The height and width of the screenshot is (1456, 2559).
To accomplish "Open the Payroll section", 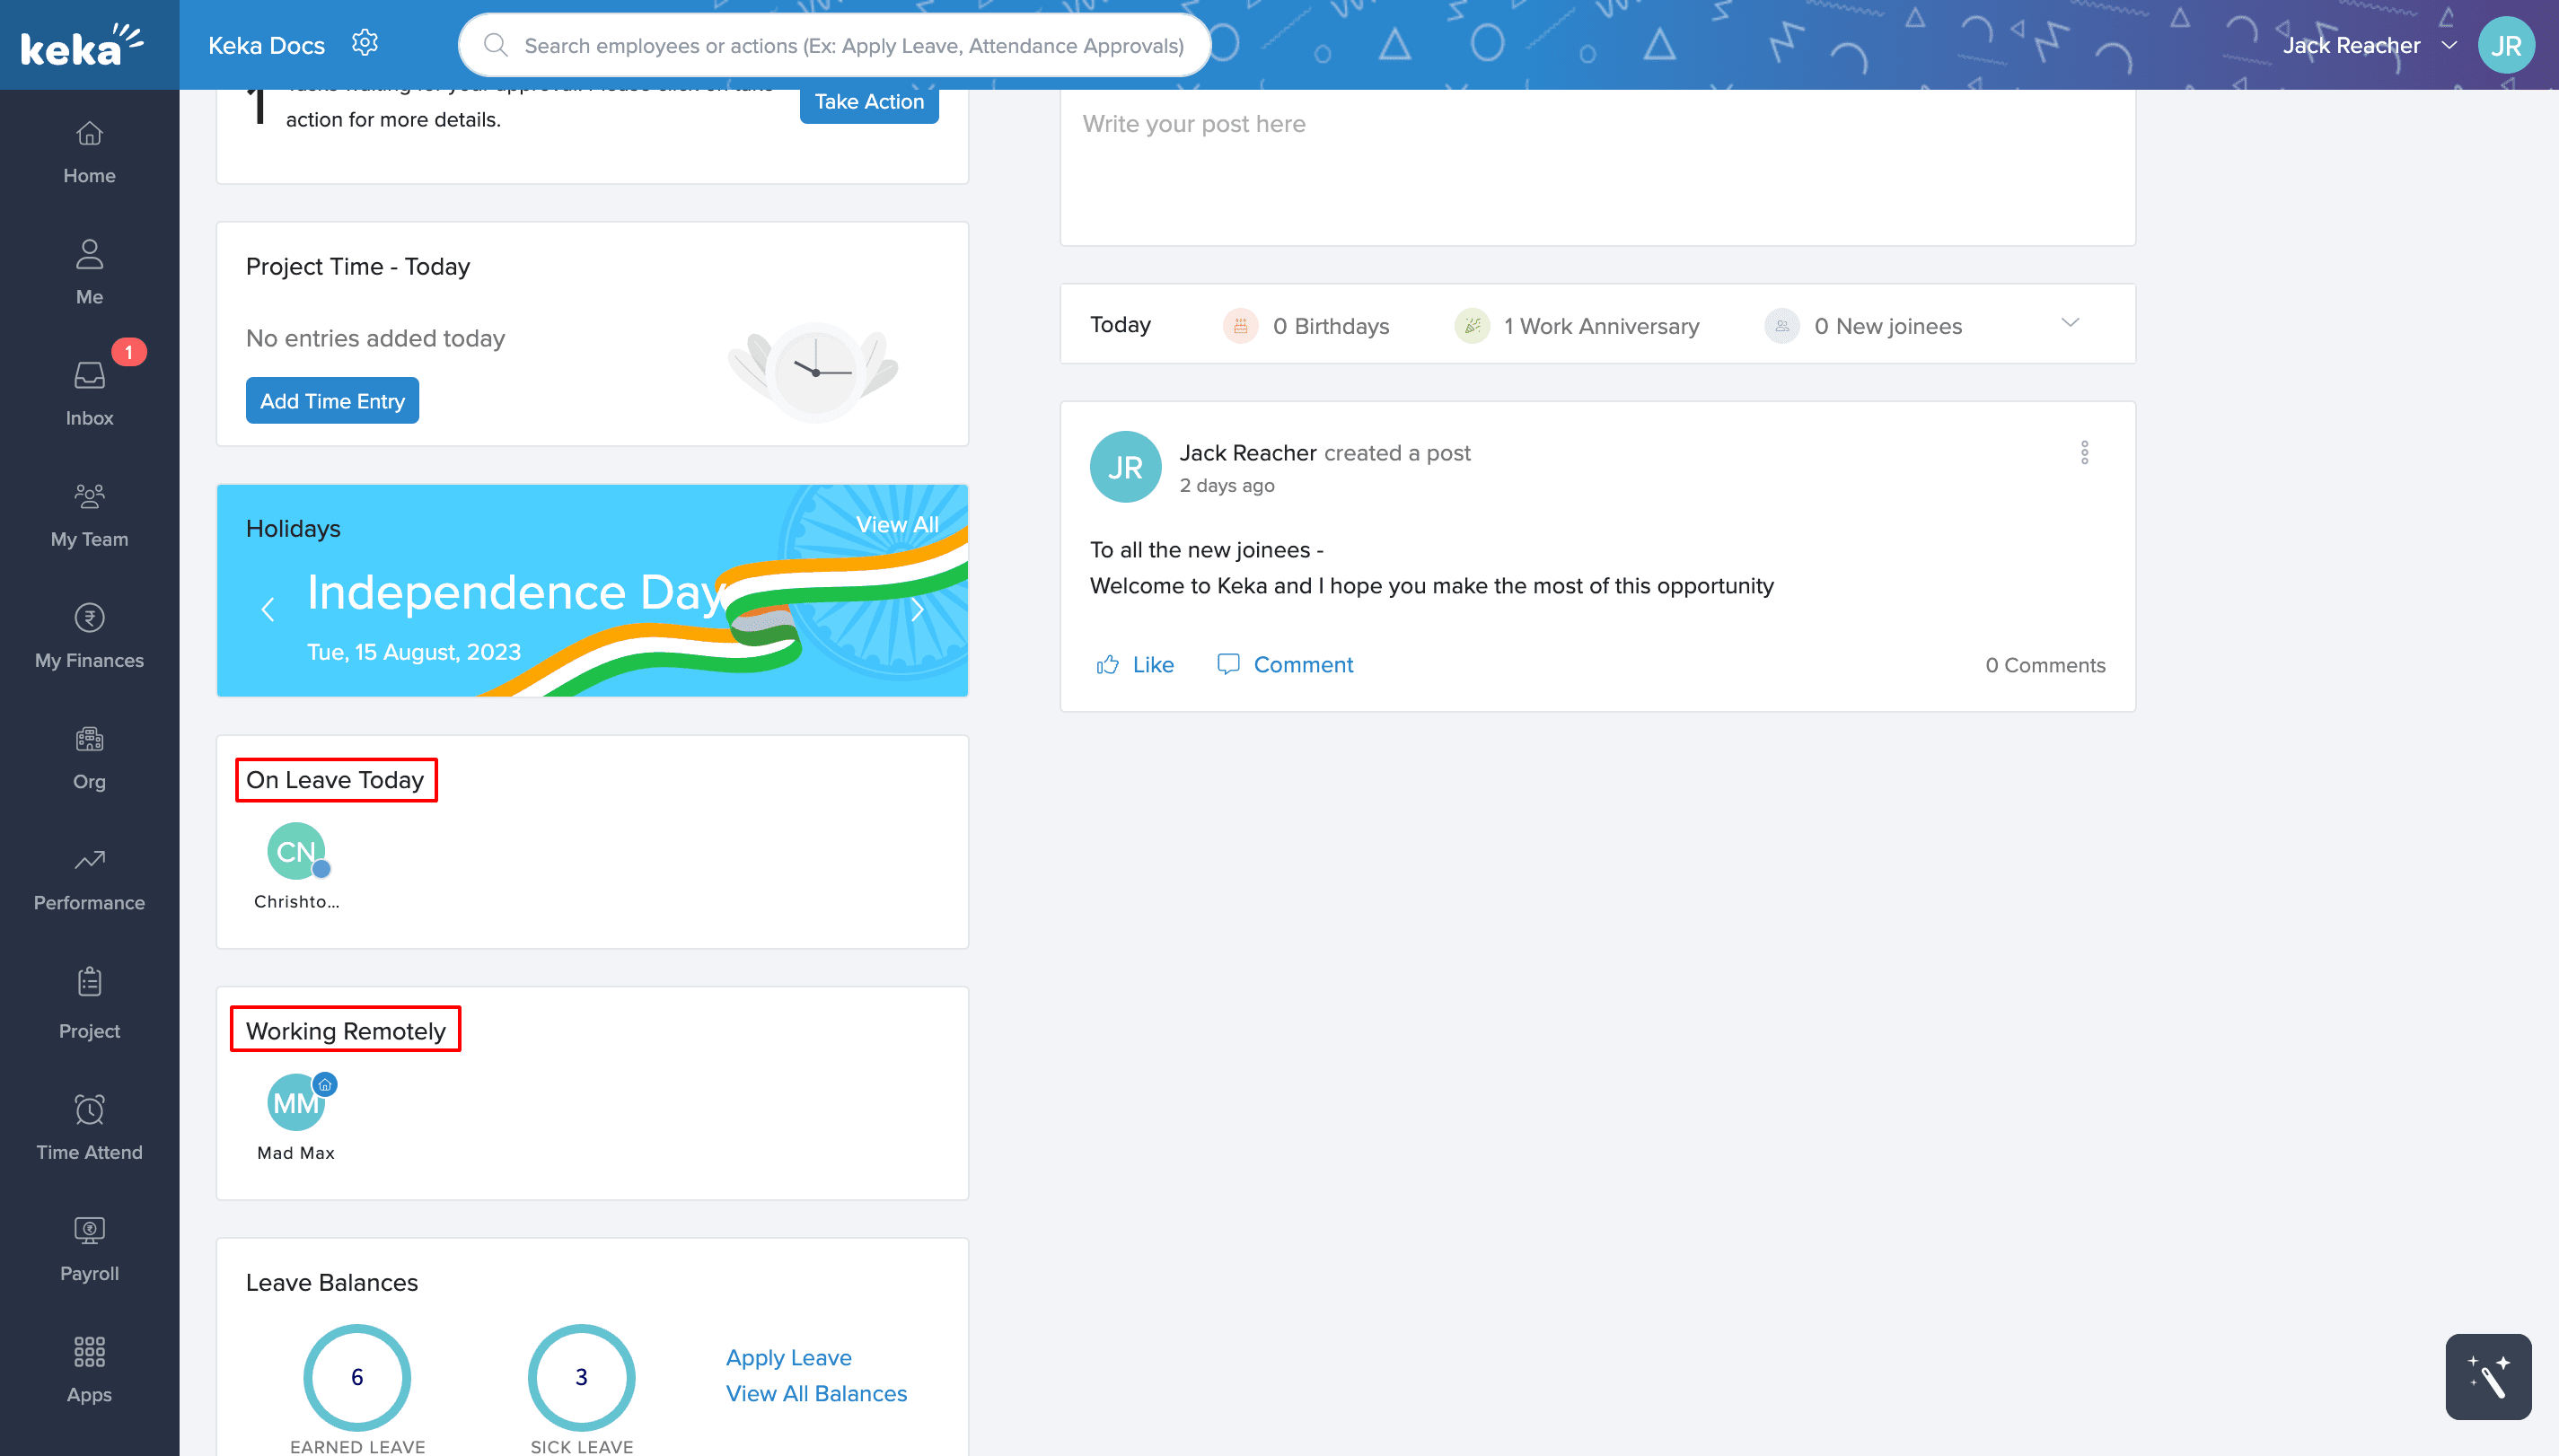I will coord(89,1243).
